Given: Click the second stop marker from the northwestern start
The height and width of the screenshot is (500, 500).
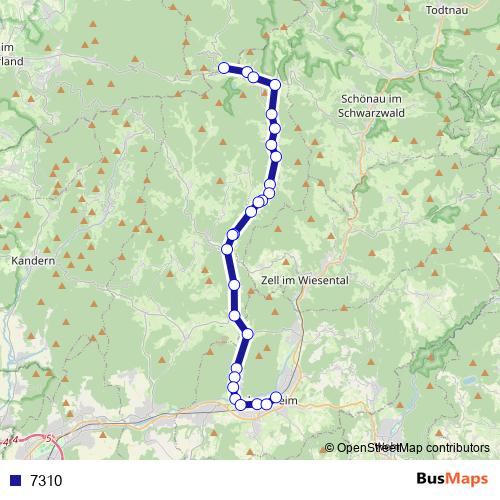Looking at the screenshot, I should pos(247,72).
